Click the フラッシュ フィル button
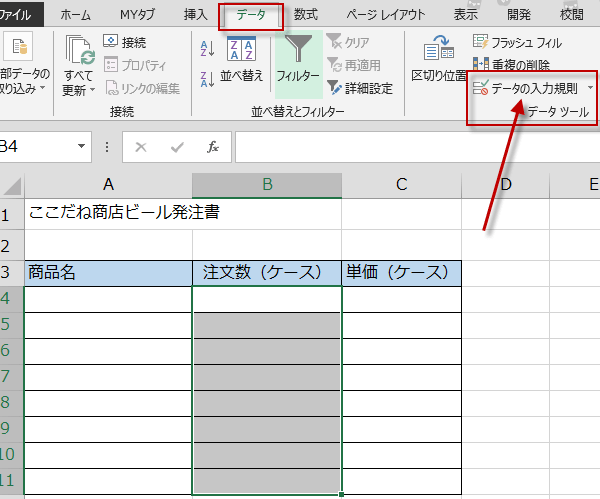The width and height of the screenshot is (600, 499). tap(517, 42)
